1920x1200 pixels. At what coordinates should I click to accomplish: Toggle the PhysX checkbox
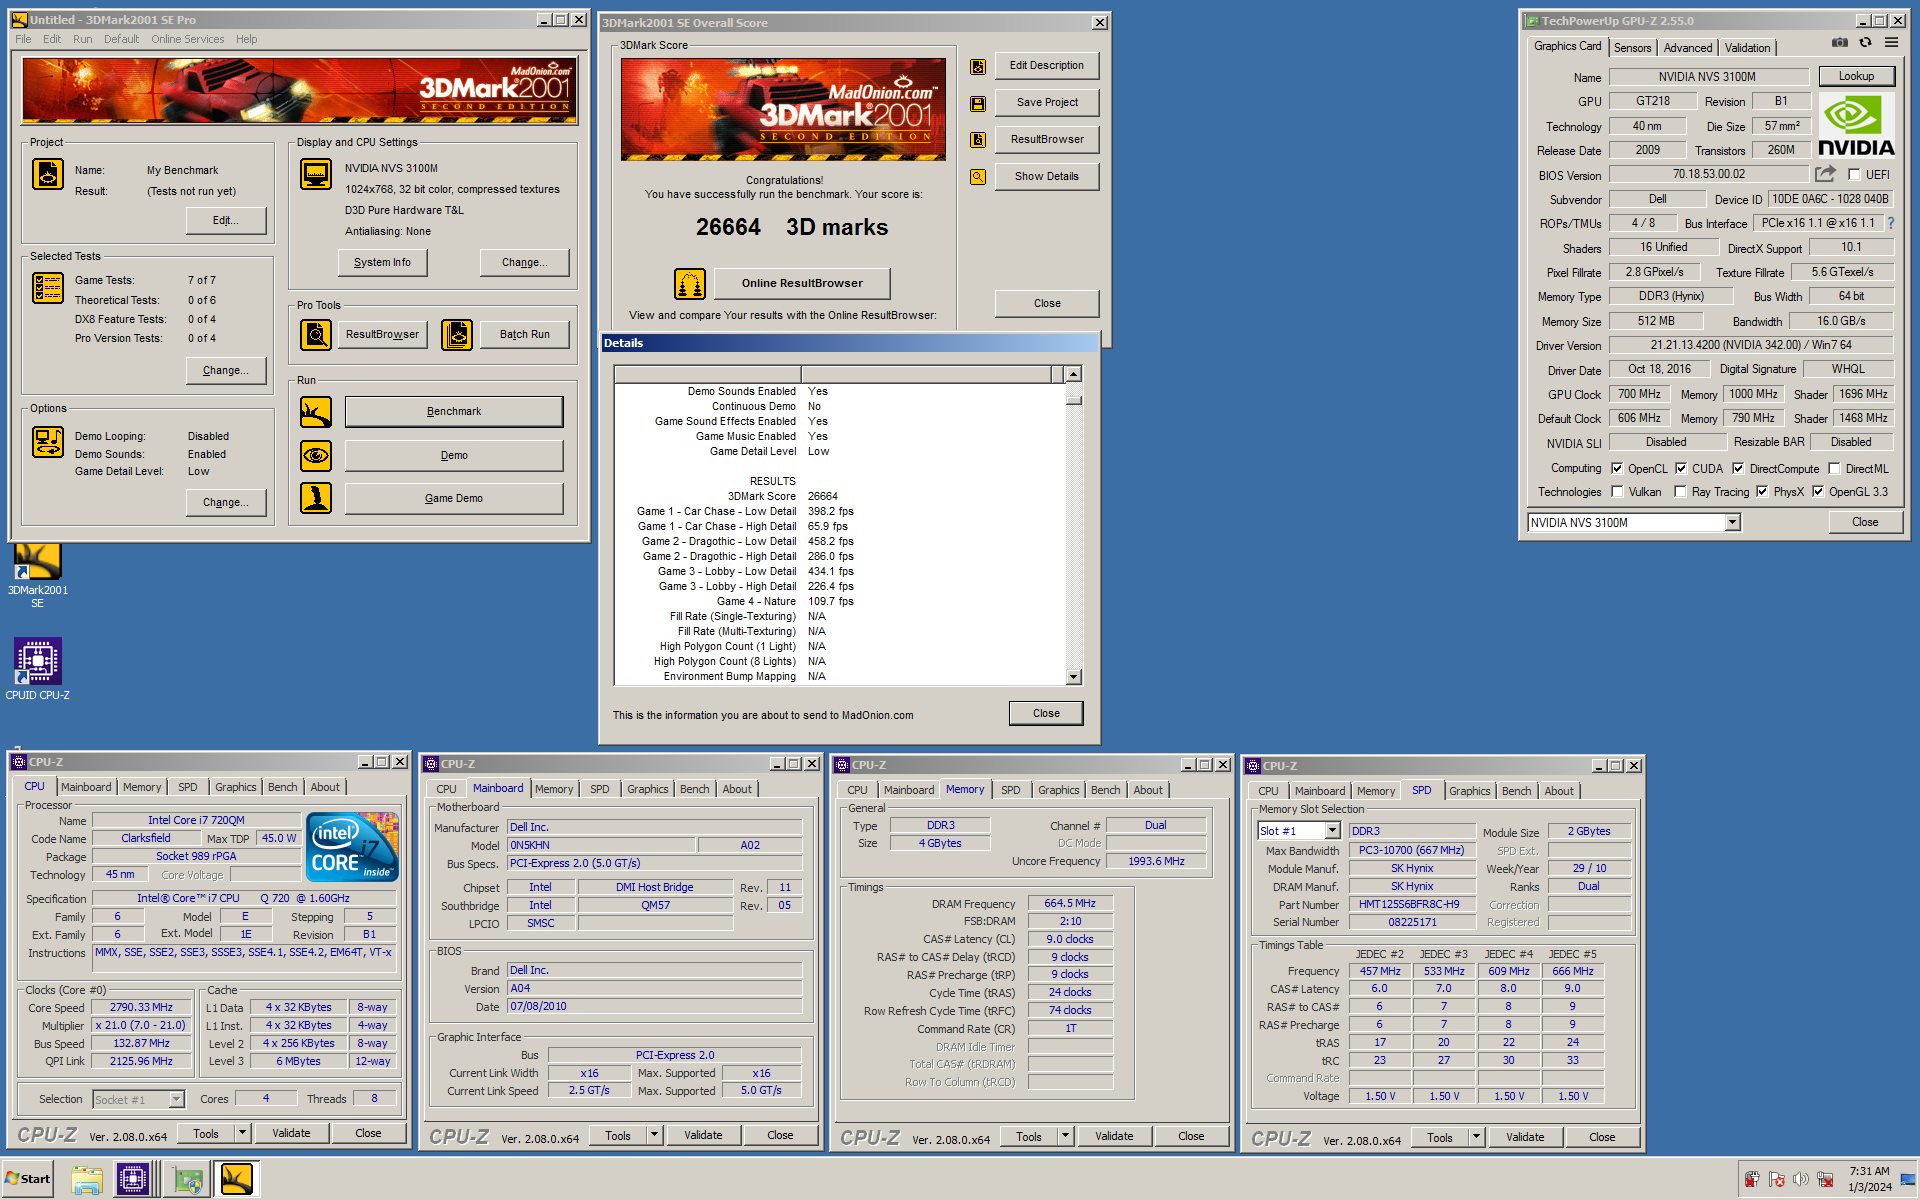1762,492
